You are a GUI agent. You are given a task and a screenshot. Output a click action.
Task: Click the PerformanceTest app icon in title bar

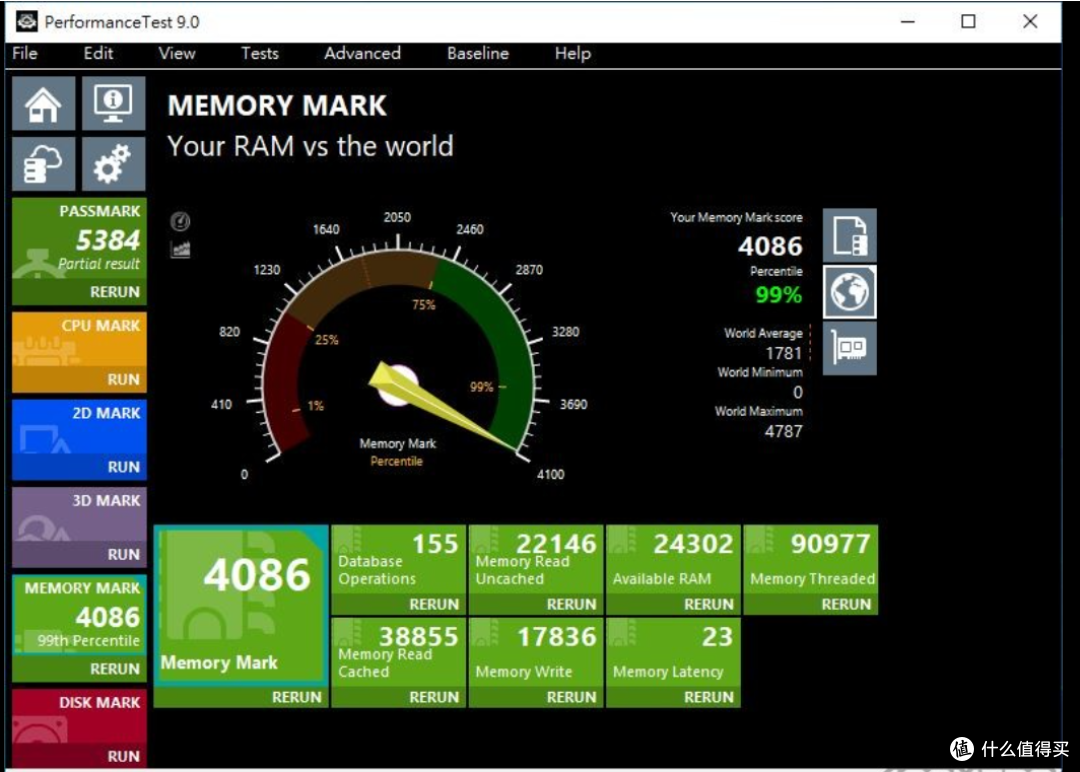coord(26,21)
